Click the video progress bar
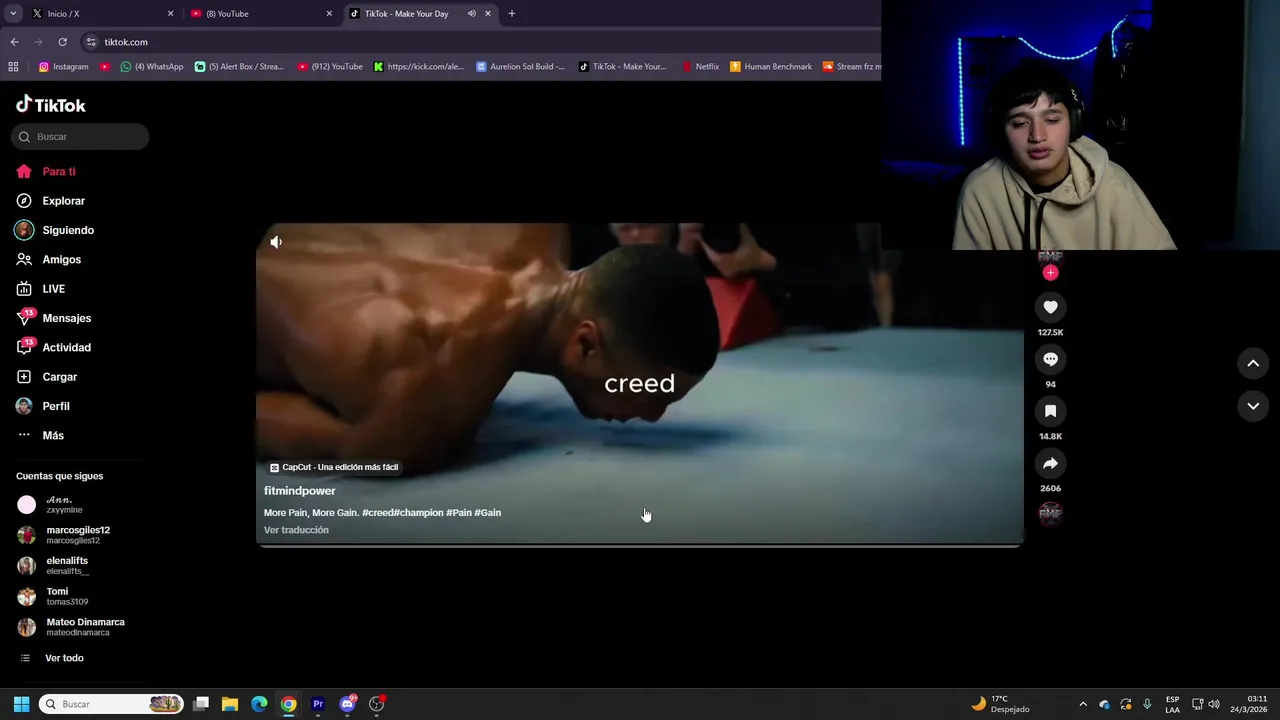This screenshot has width=1280, height=720. click(640, 545)
